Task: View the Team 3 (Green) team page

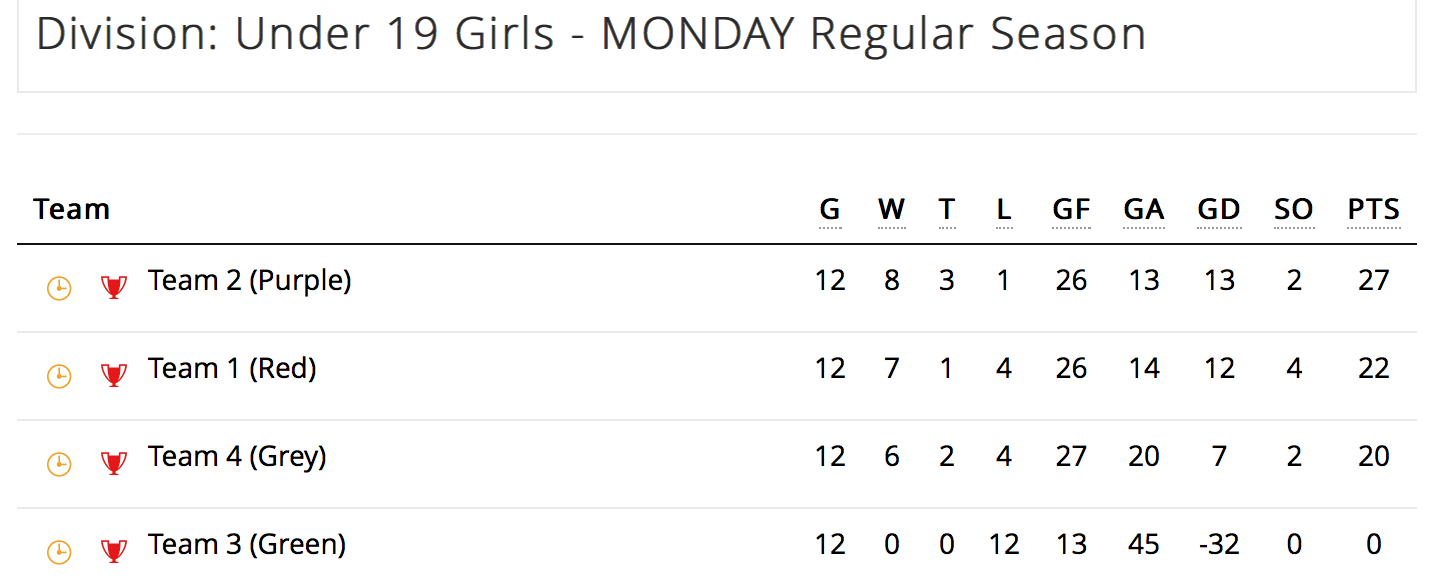Action: pyautogui.click(x=247, y=545)
